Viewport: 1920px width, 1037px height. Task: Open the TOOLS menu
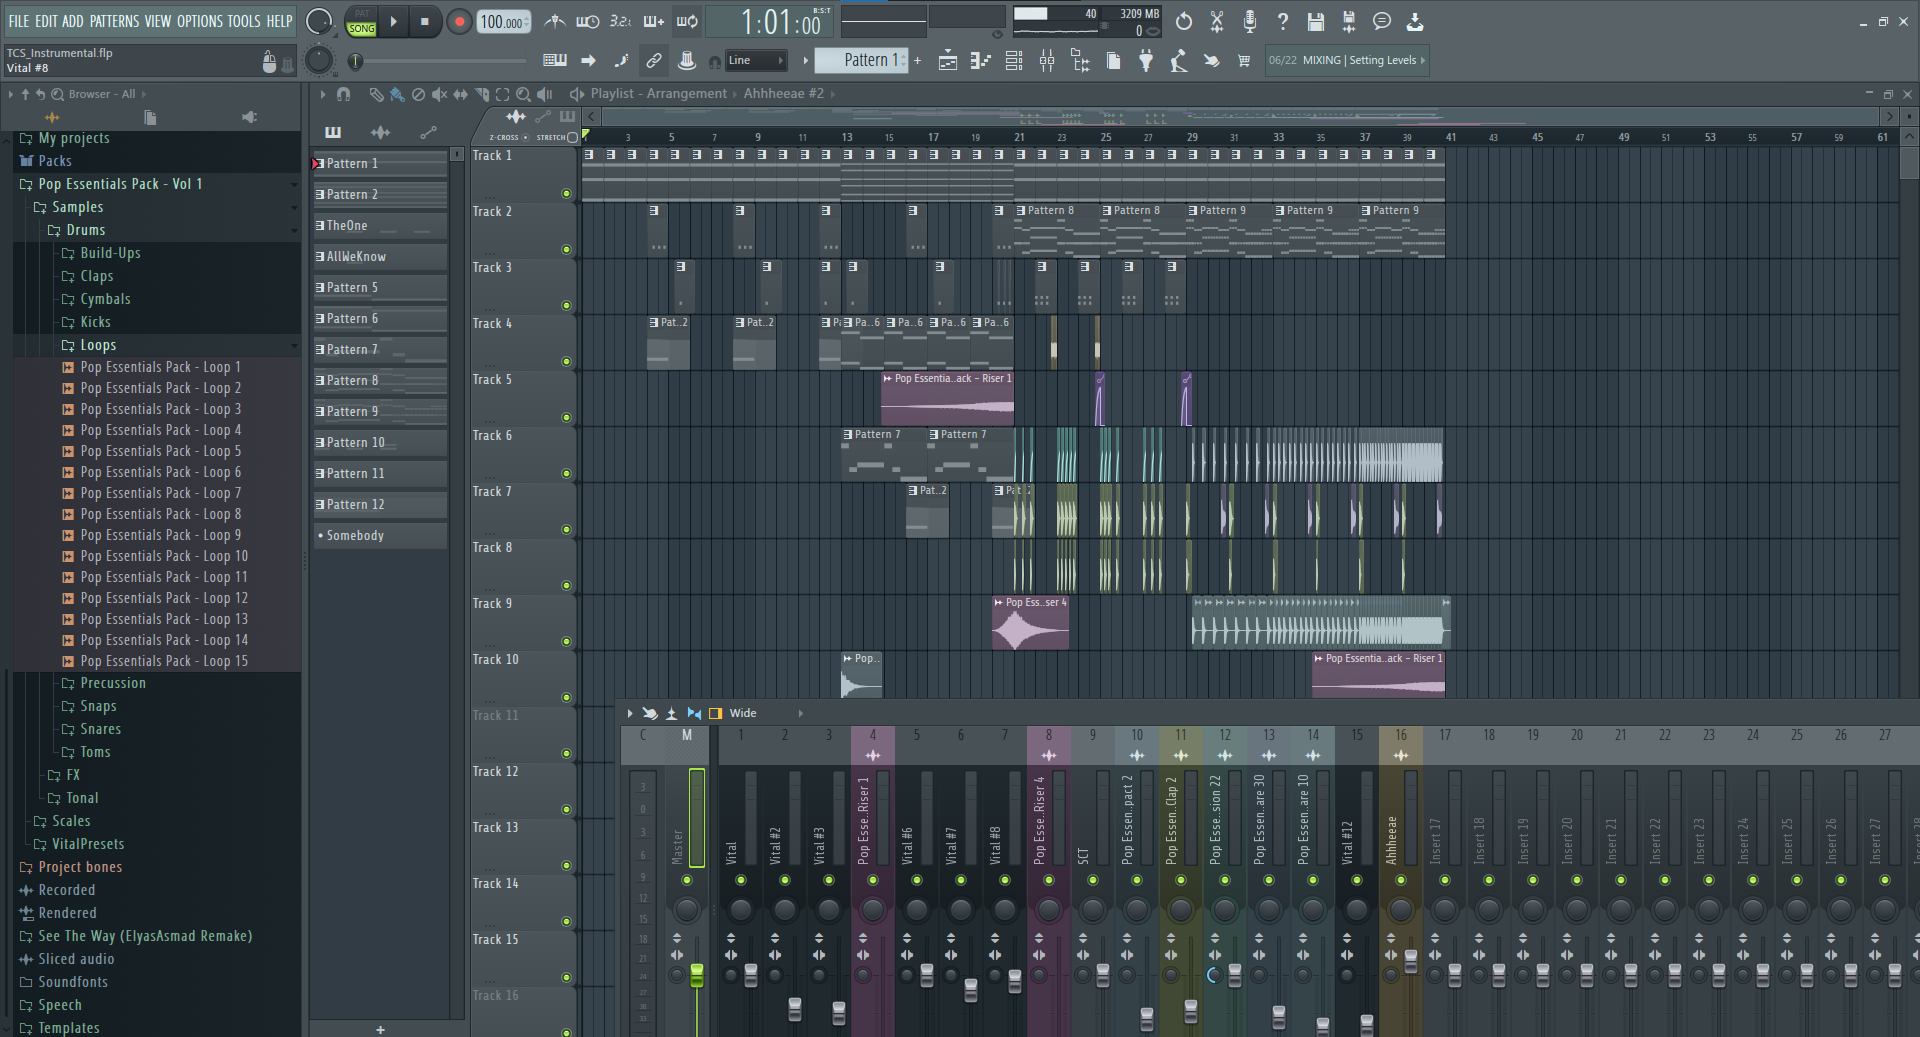(x=244, y=21)
